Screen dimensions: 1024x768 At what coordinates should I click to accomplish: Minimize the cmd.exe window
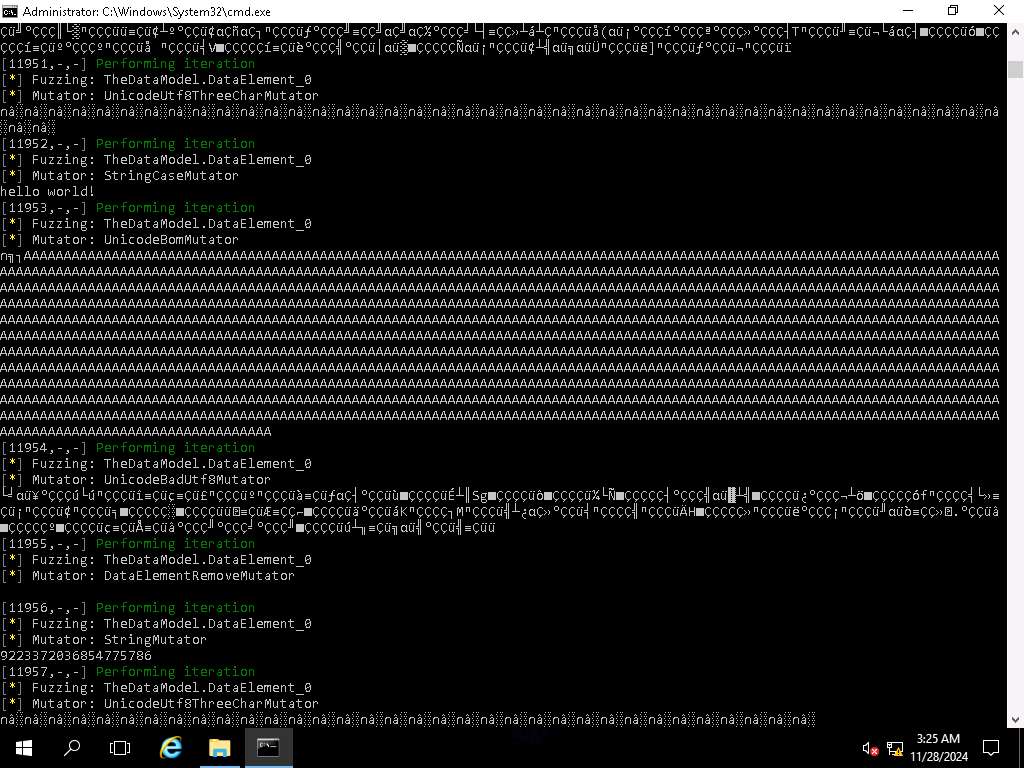click(906, 11)
